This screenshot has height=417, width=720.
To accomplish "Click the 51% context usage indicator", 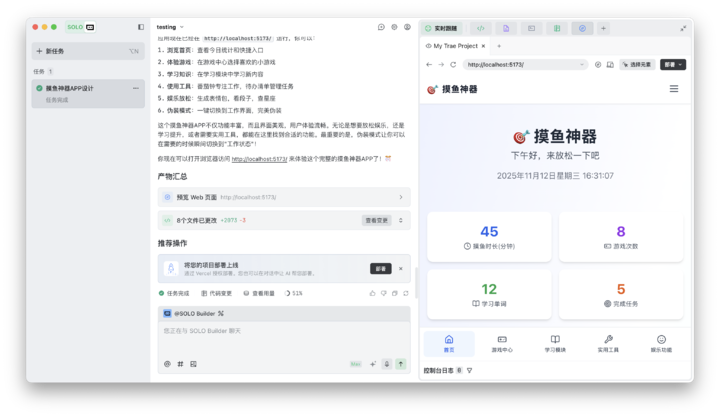I will pyautogui.click(x=293, y=293).
